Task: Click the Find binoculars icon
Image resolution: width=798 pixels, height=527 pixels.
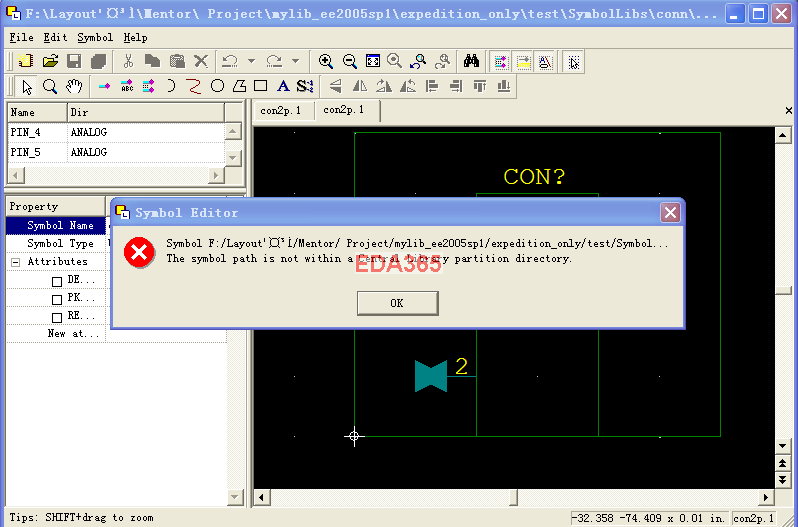Action: (471, 62)
